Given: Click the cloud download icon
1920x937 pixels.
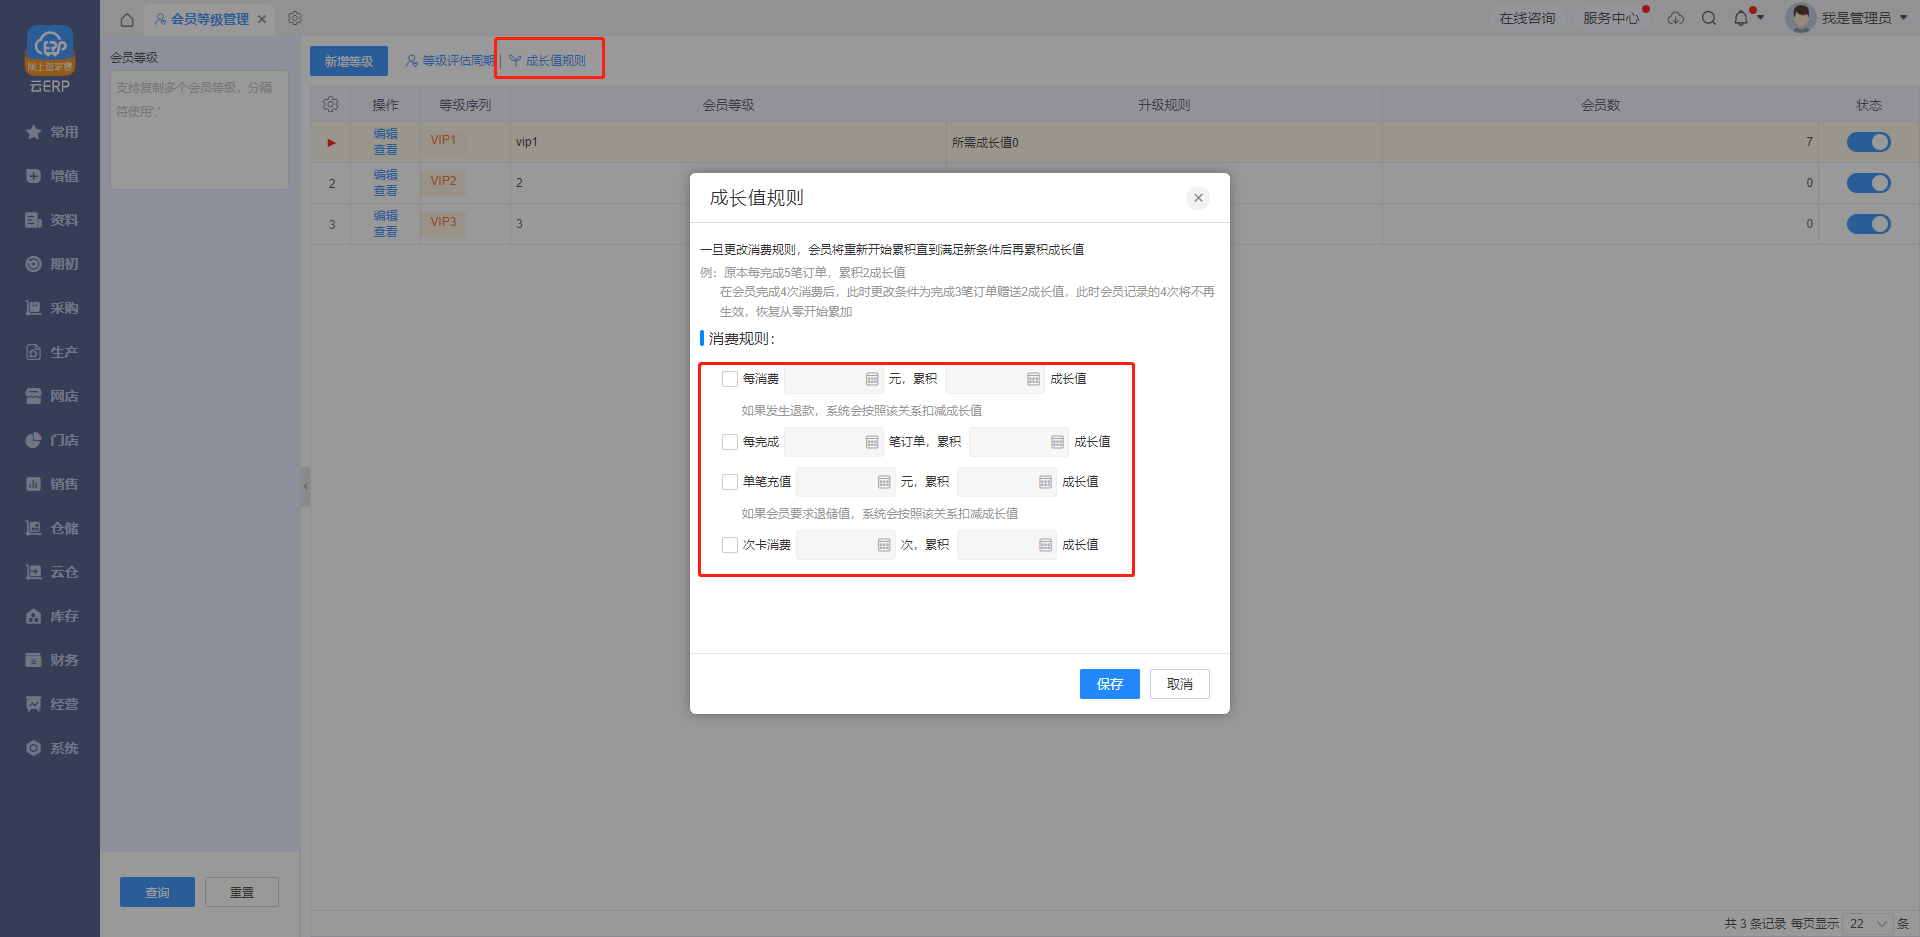Looking at the screenshot, I should 1676,18.
